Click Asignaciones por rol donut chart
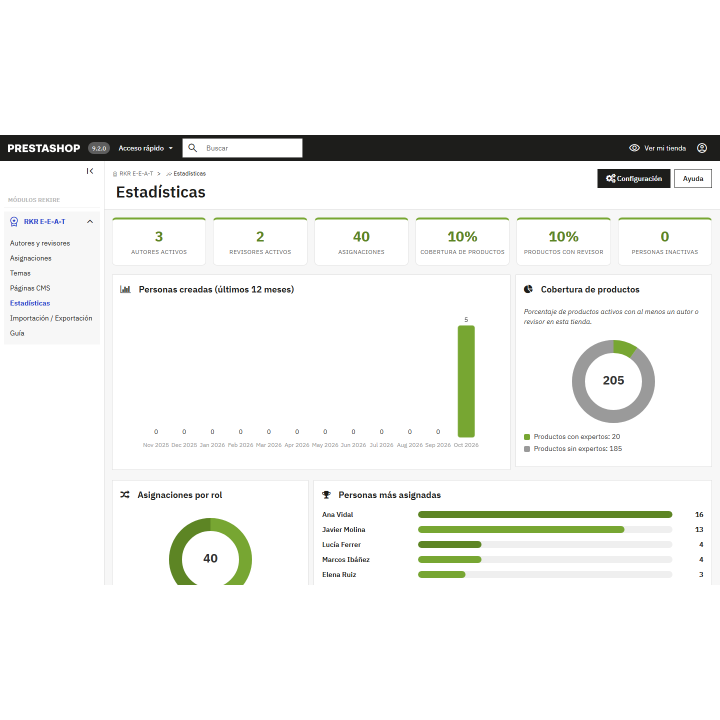The image size is (720, 720). 210,551
